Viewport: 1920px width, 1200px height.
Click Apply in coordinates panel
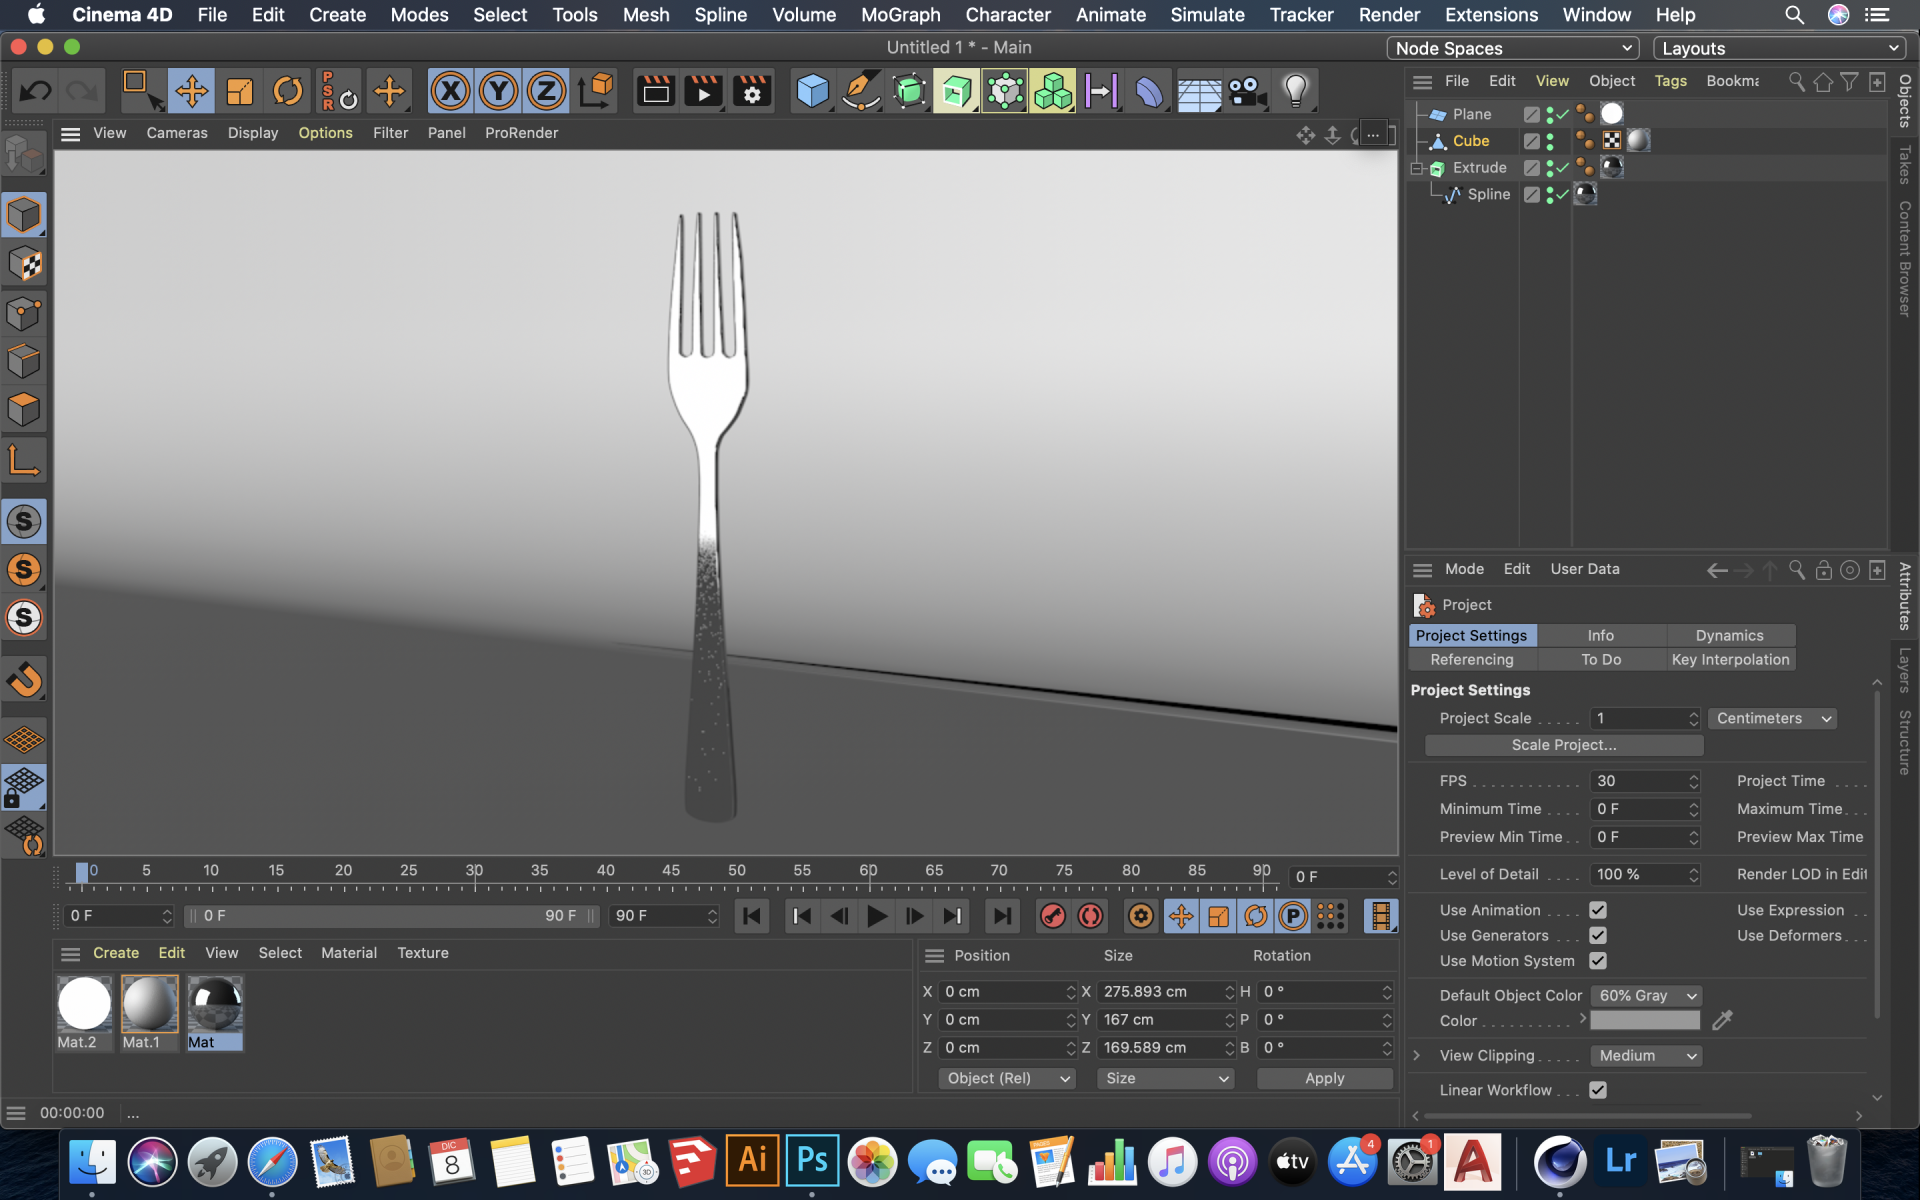click(x=1324, y=1078)
